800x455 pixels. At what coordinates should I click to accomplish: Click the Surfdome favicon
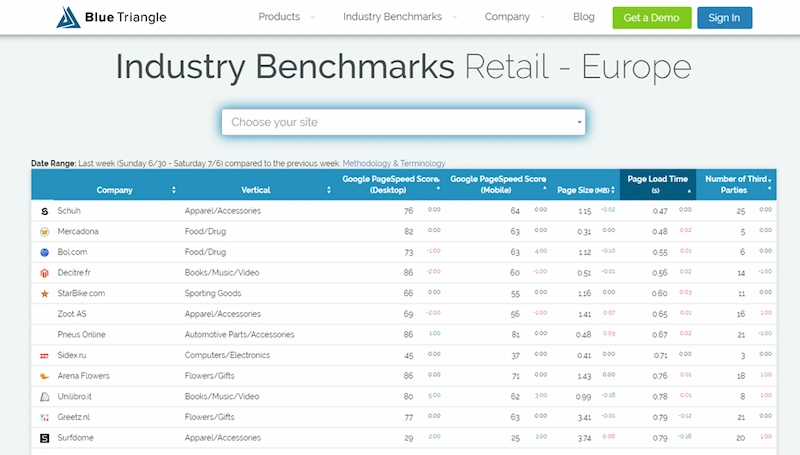[x=44, y=438]
